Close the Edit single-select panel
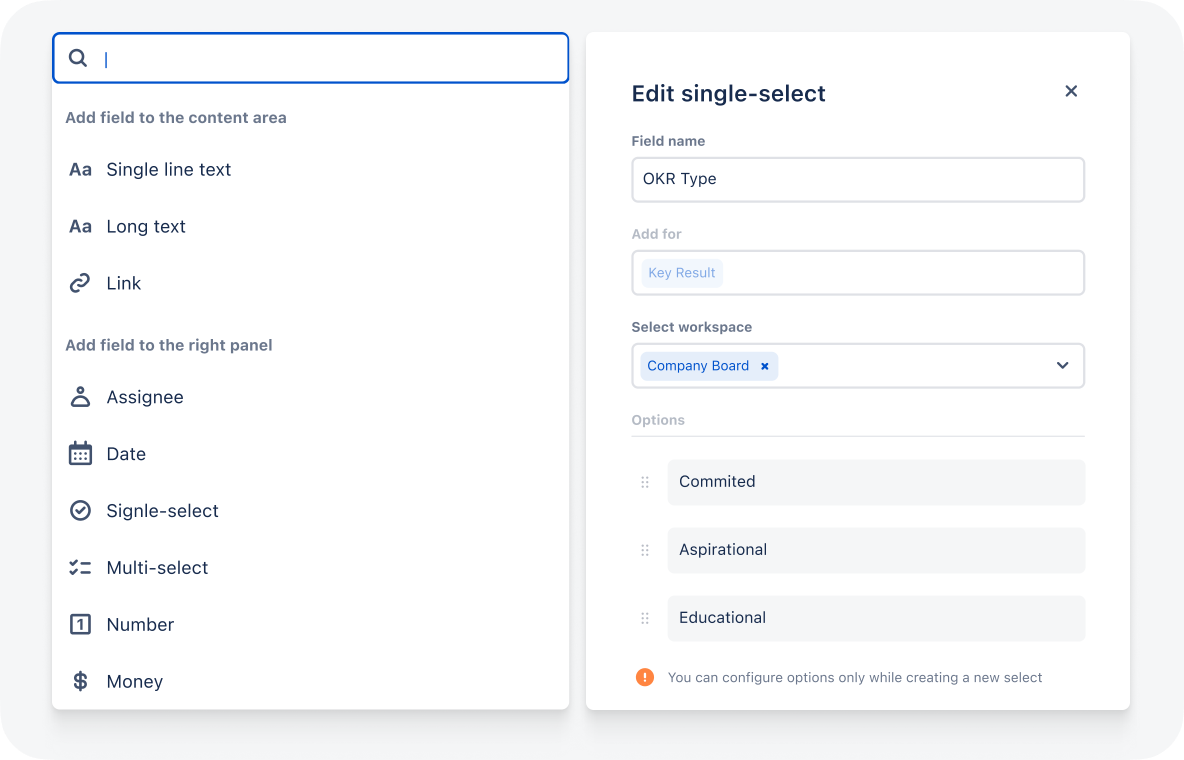The image size is (1184, 760). [1071, 91]
